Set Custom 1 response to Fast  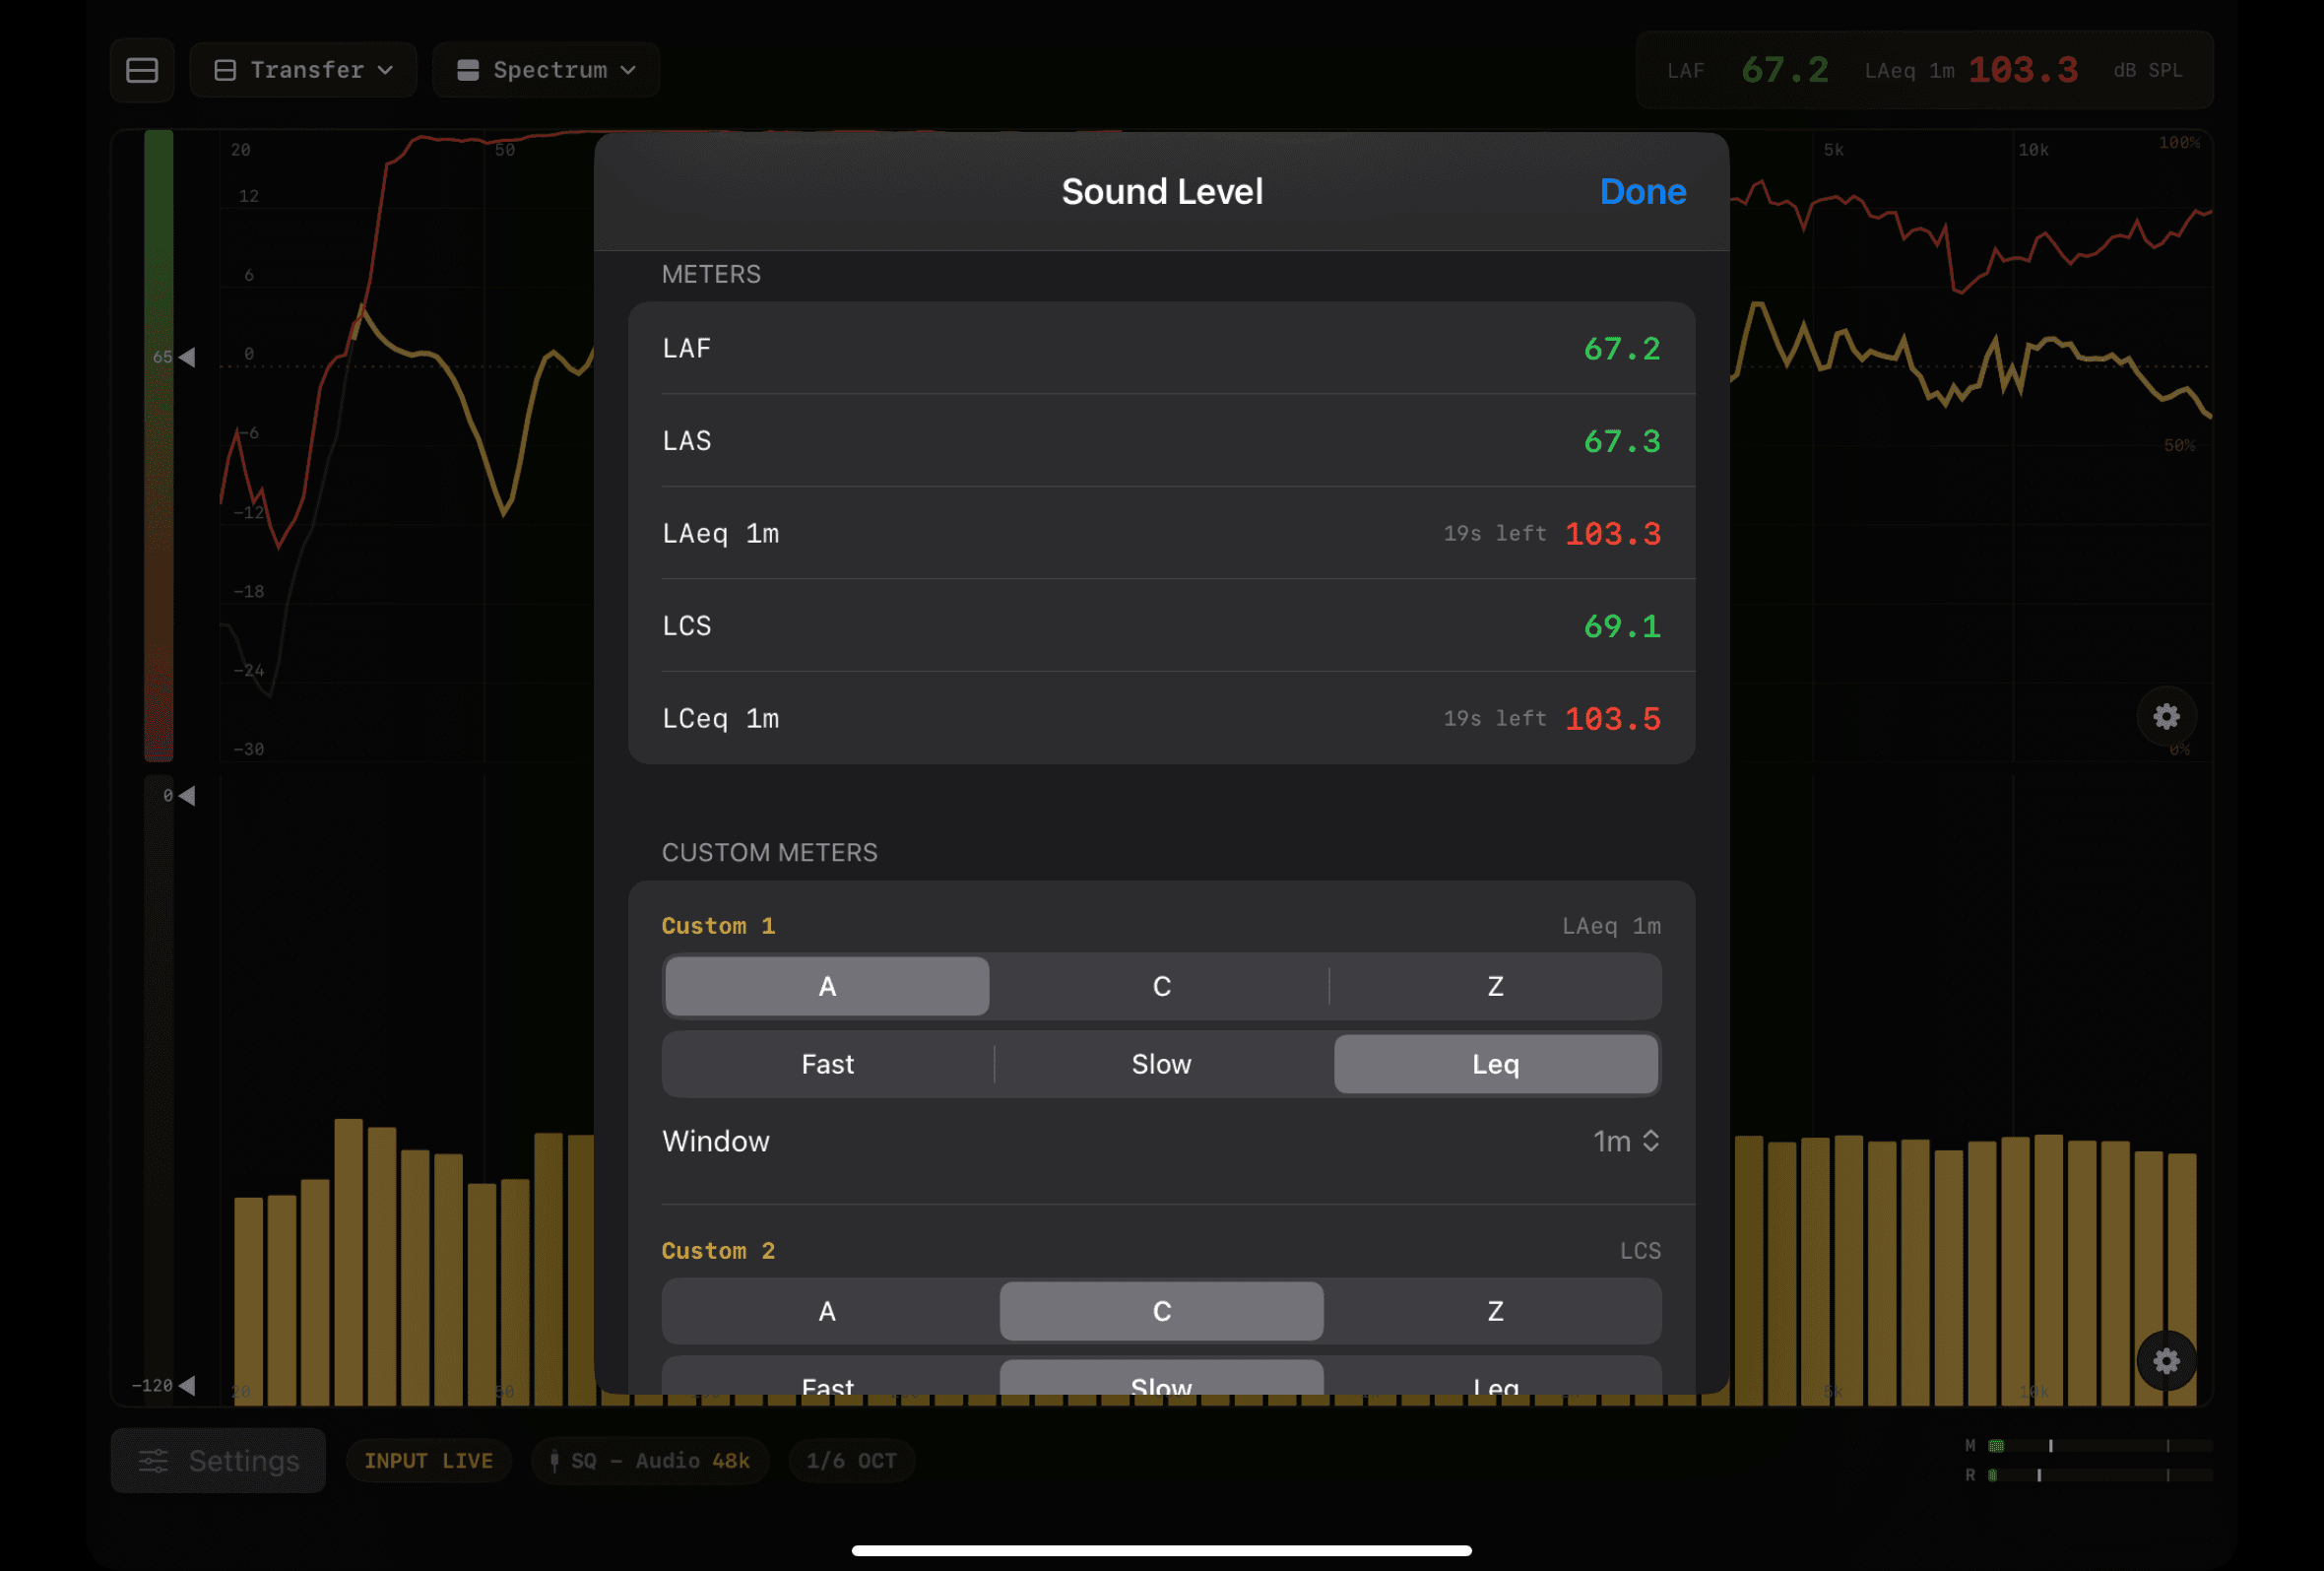827,1064
